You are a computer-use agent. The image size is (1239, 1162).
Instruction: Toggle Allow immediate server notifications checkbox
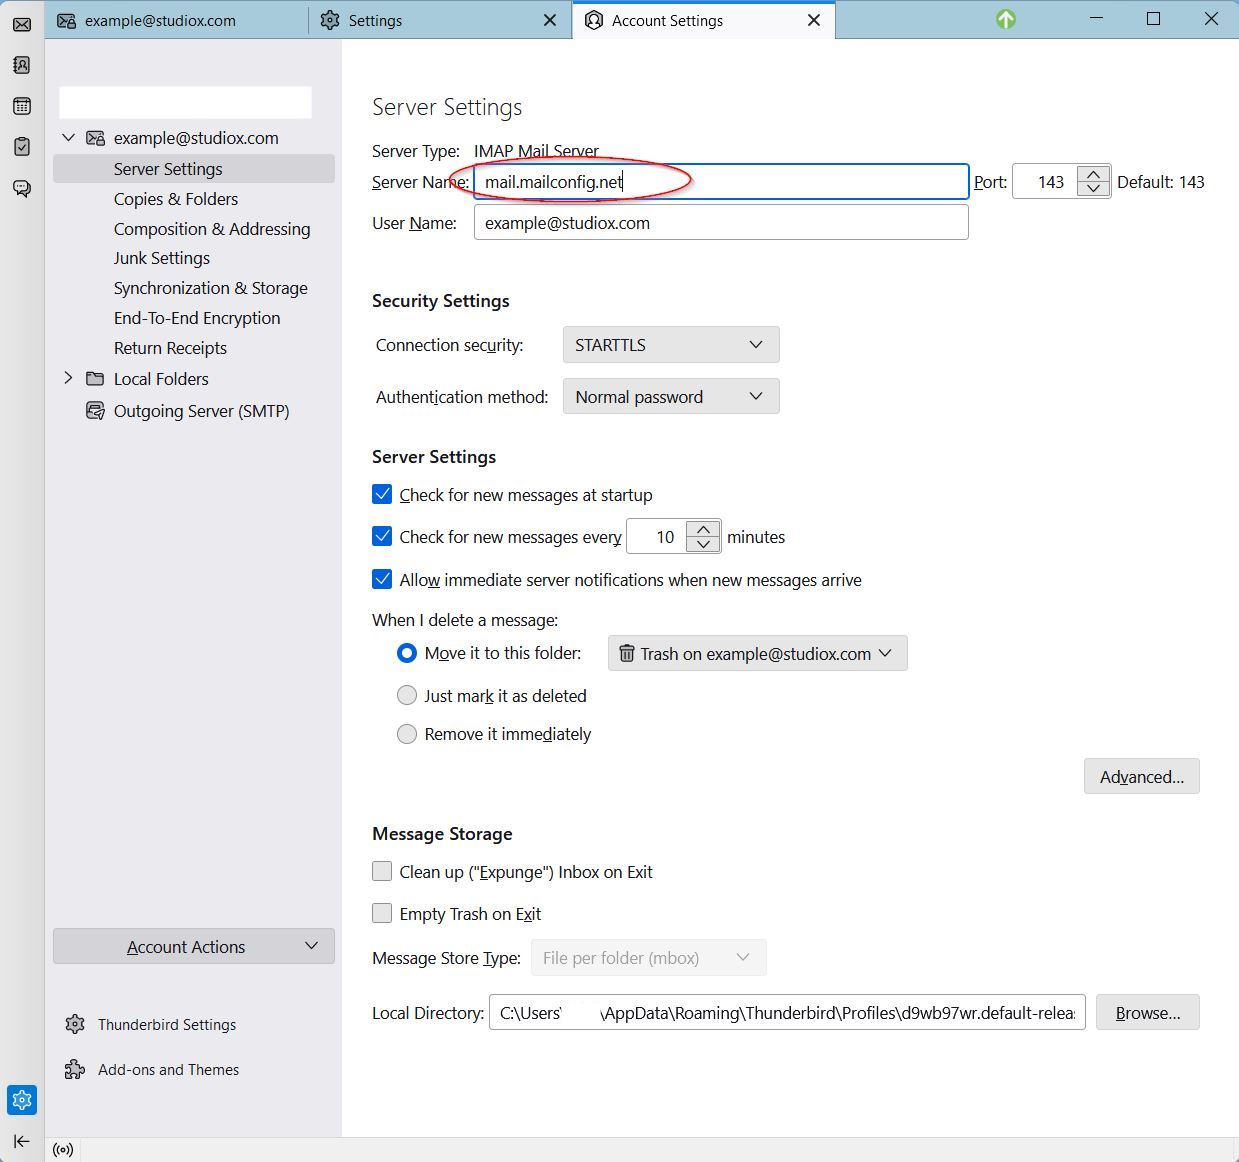point(382,579)
